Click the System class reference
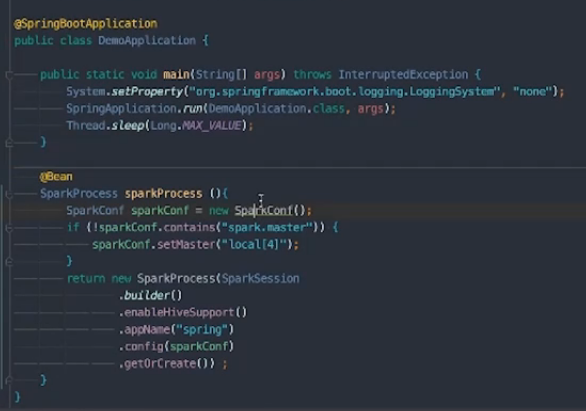 pos(86,92)
